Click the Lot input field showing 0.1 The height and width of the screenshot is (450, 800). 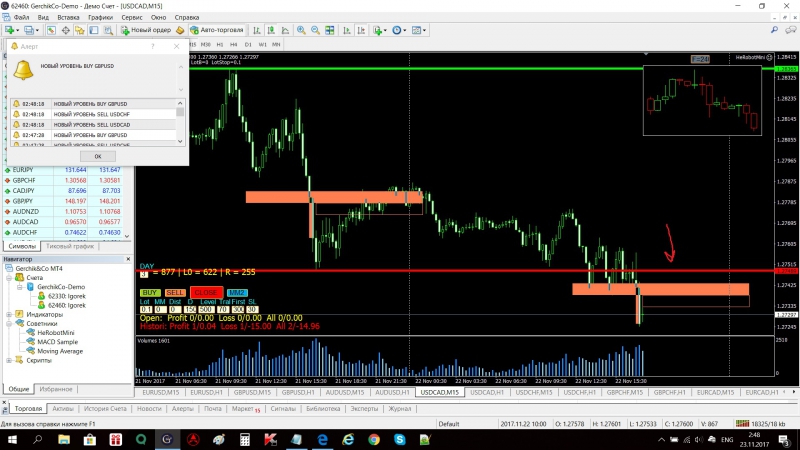coord(146,310)
